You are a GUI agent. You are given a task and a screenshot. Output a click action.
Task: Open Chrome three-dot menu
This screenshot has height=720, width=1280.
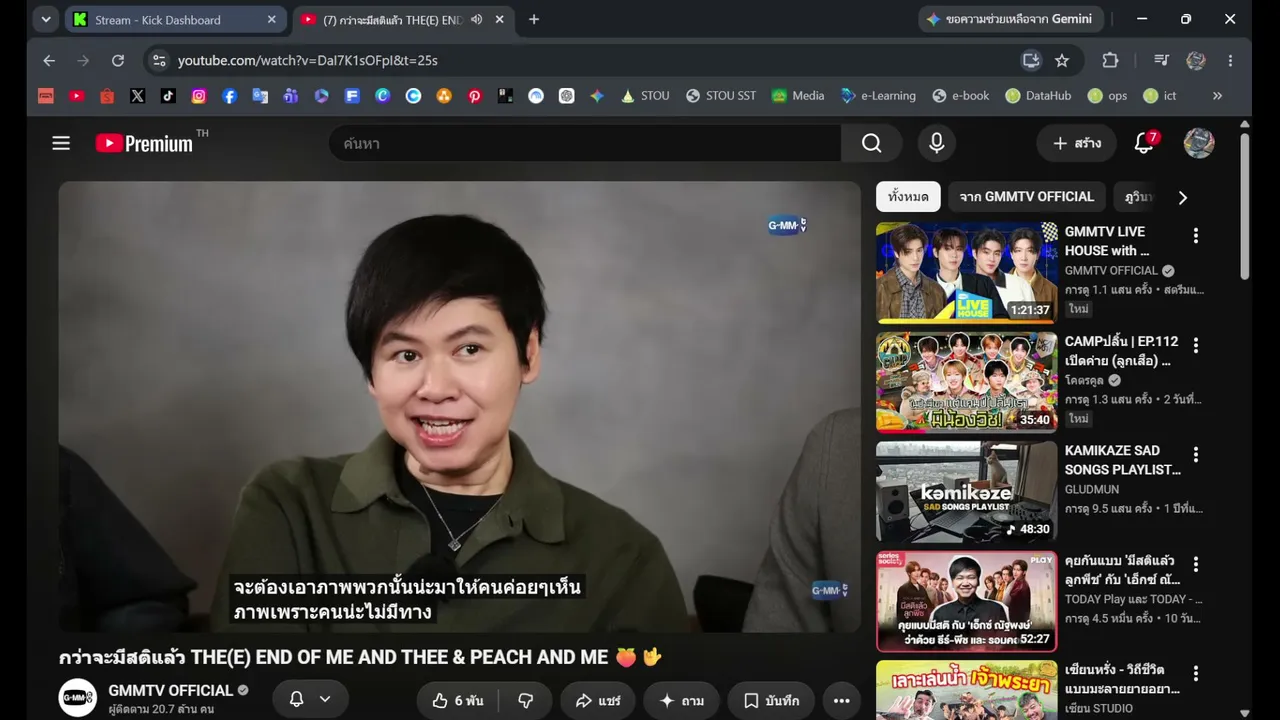point(1230,60)
